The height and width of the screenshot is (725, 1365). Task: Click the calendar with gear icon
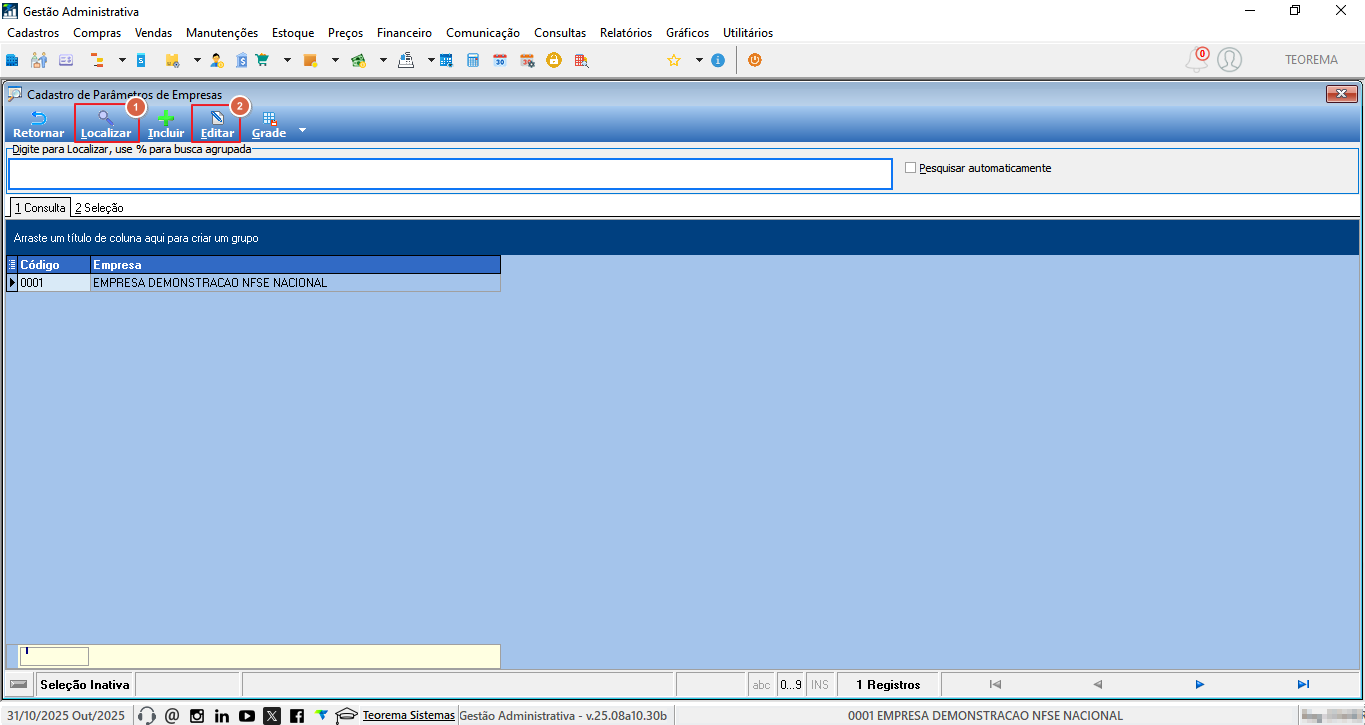click(x=526, y=60)
